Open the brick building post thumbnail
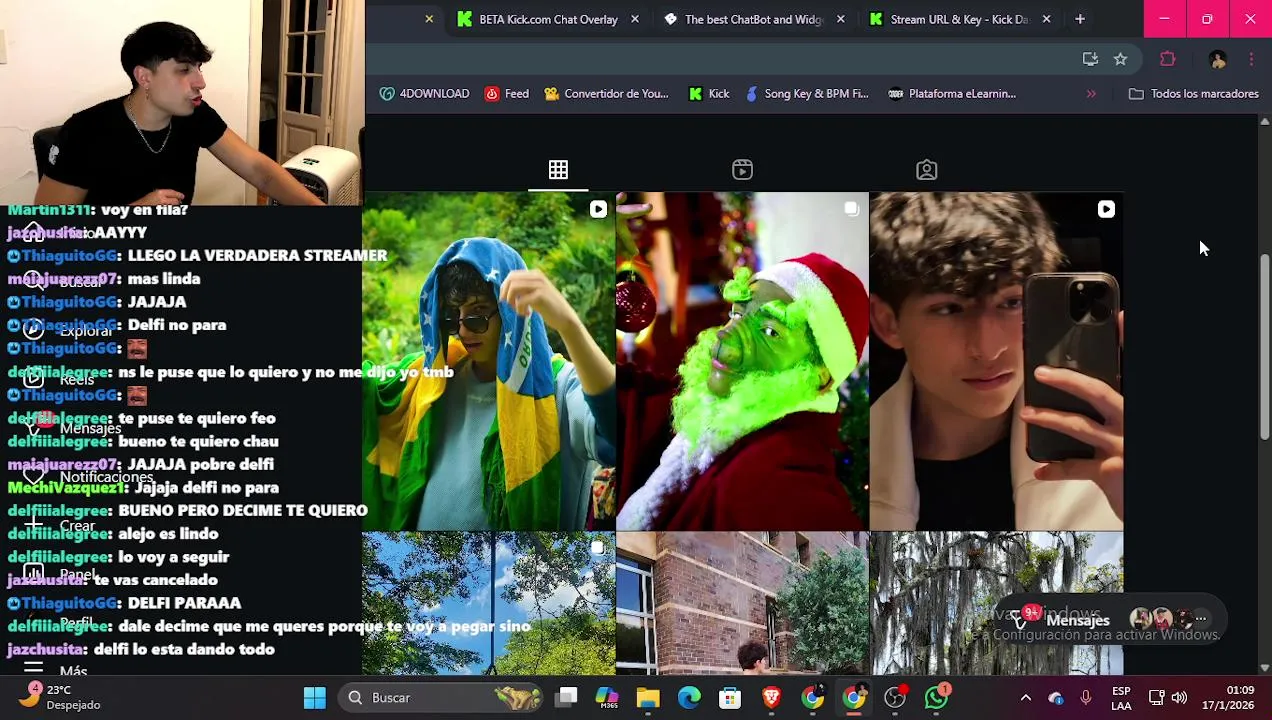The width and height of the screenshot is (1272, 720). pos(742,603)
